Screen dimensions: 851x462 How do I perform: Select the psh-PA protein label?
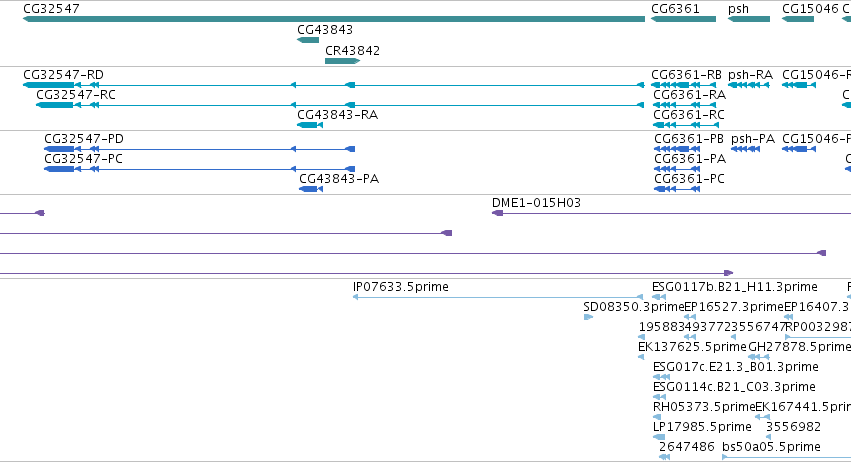(753, 138)
